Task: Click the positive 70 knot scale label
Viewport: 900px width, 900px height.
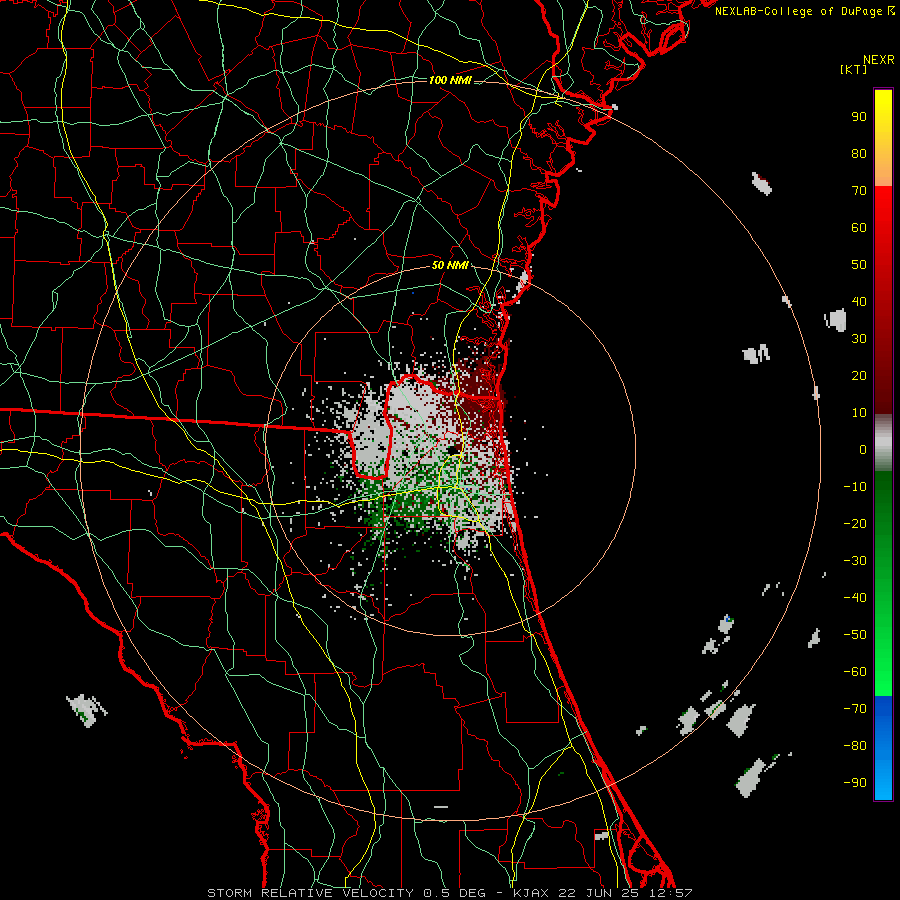Action: [x=859, y=191]
